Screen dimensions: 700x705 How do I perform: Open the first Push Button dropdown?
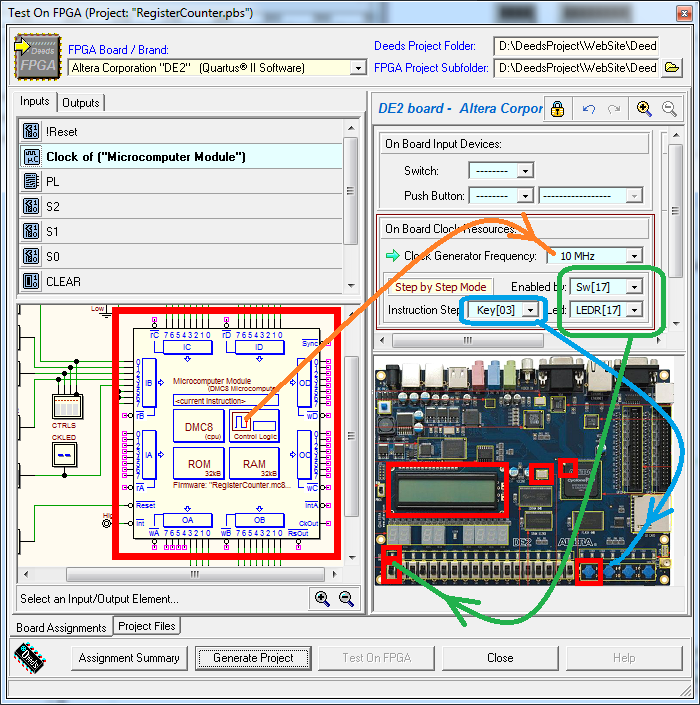point(525,196)
